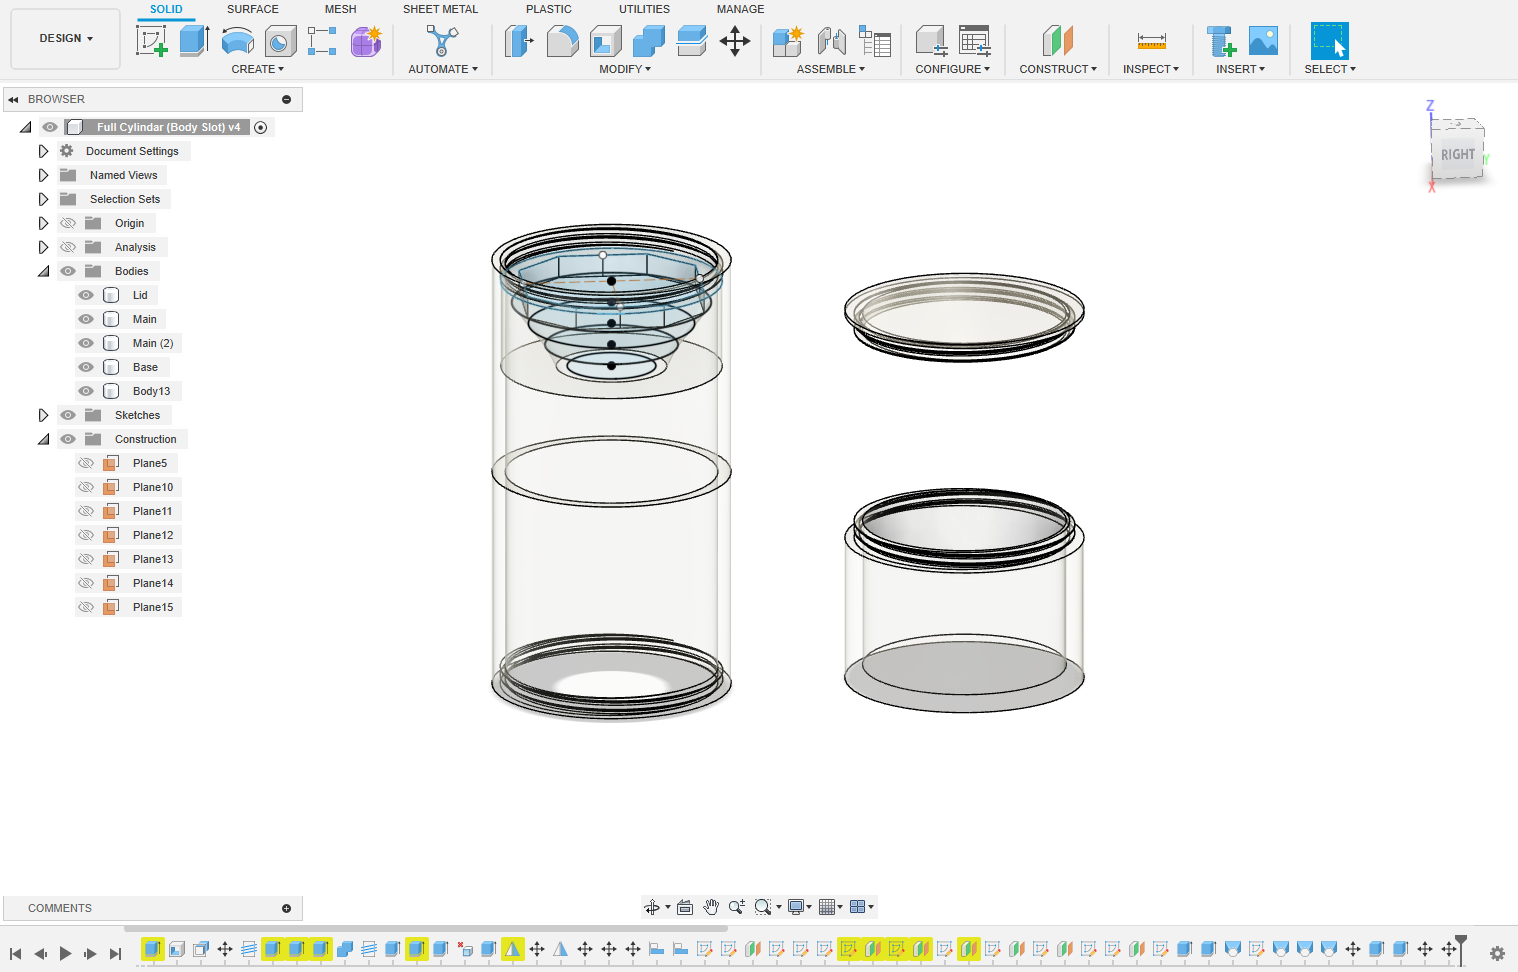
Task: Click the Configure table icon
Action: click(x=974, y=41)
